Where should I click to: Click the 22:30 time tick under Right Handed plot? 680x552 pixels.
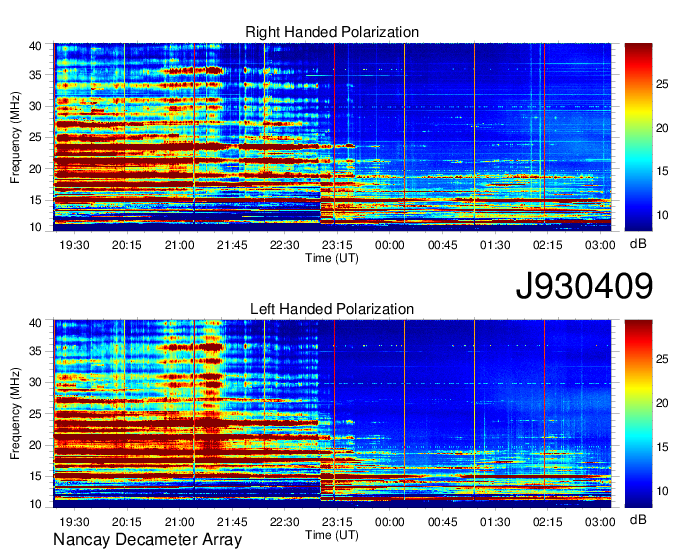(284, 245)
